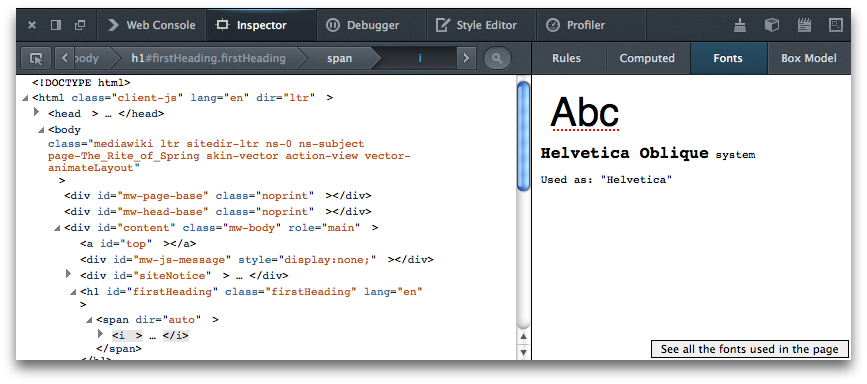Select the Fonts sidebar tab
This screenshot has width=867, height=384.
[x=728, y=58]
